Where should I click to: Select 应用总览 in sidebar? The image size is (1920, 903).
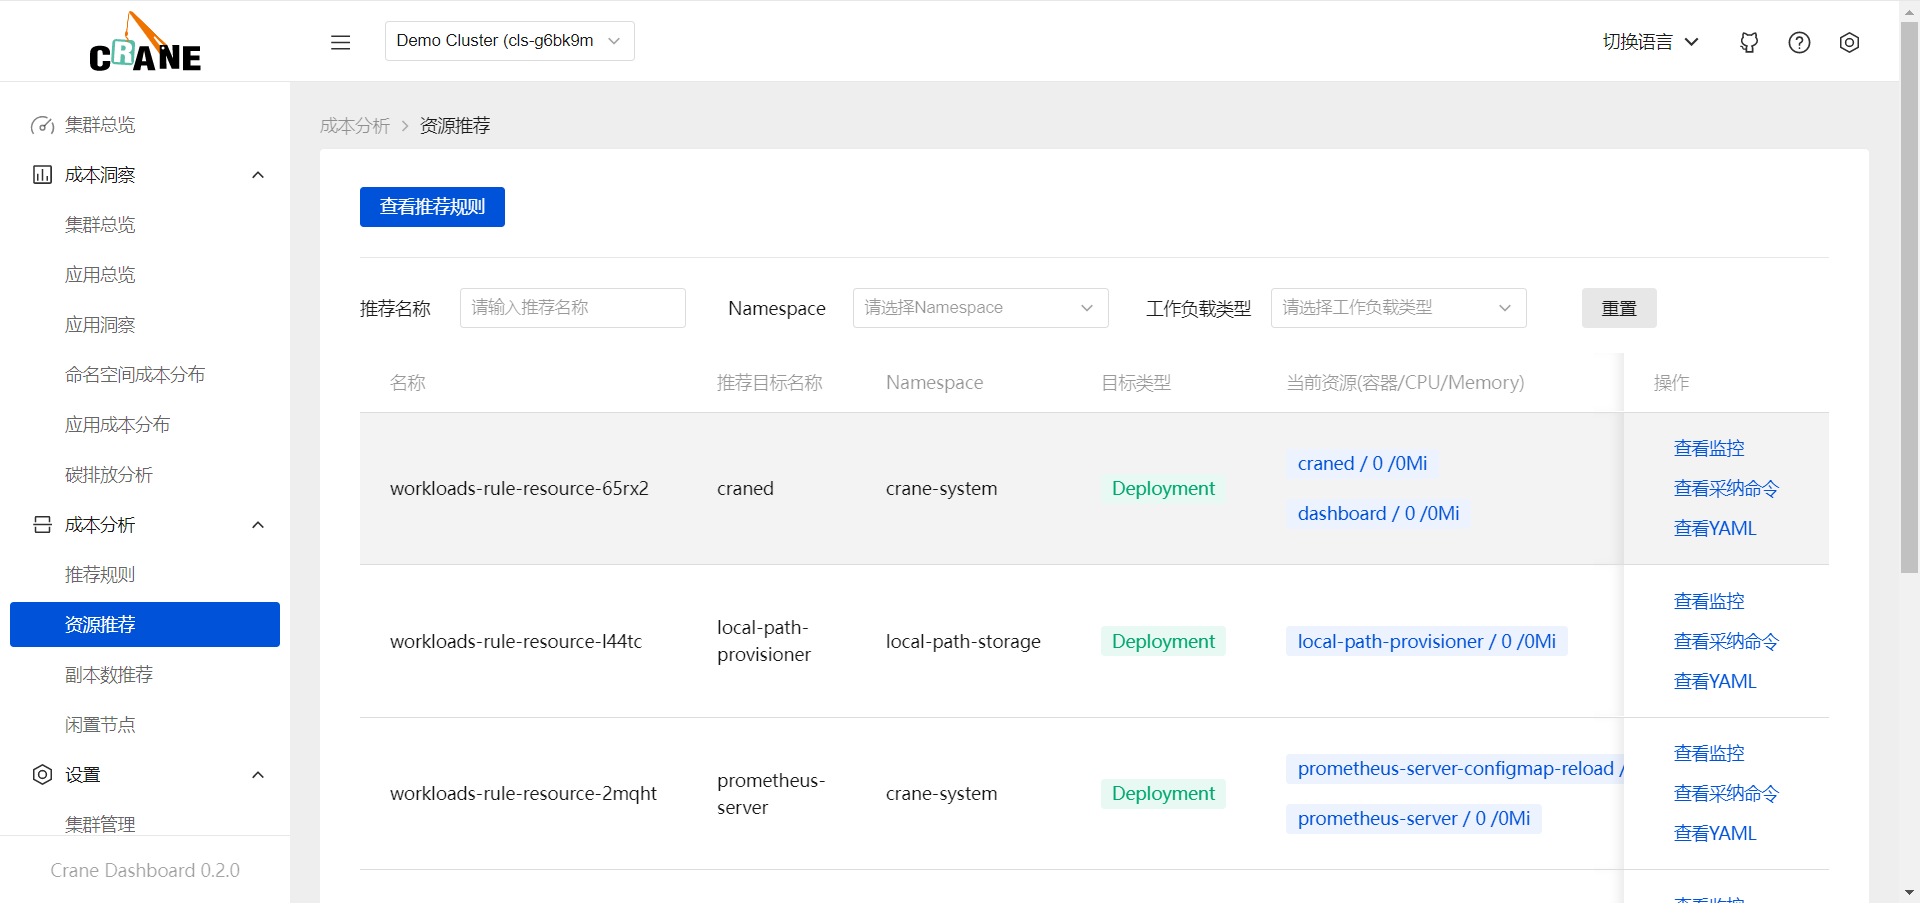pos(145,275)
